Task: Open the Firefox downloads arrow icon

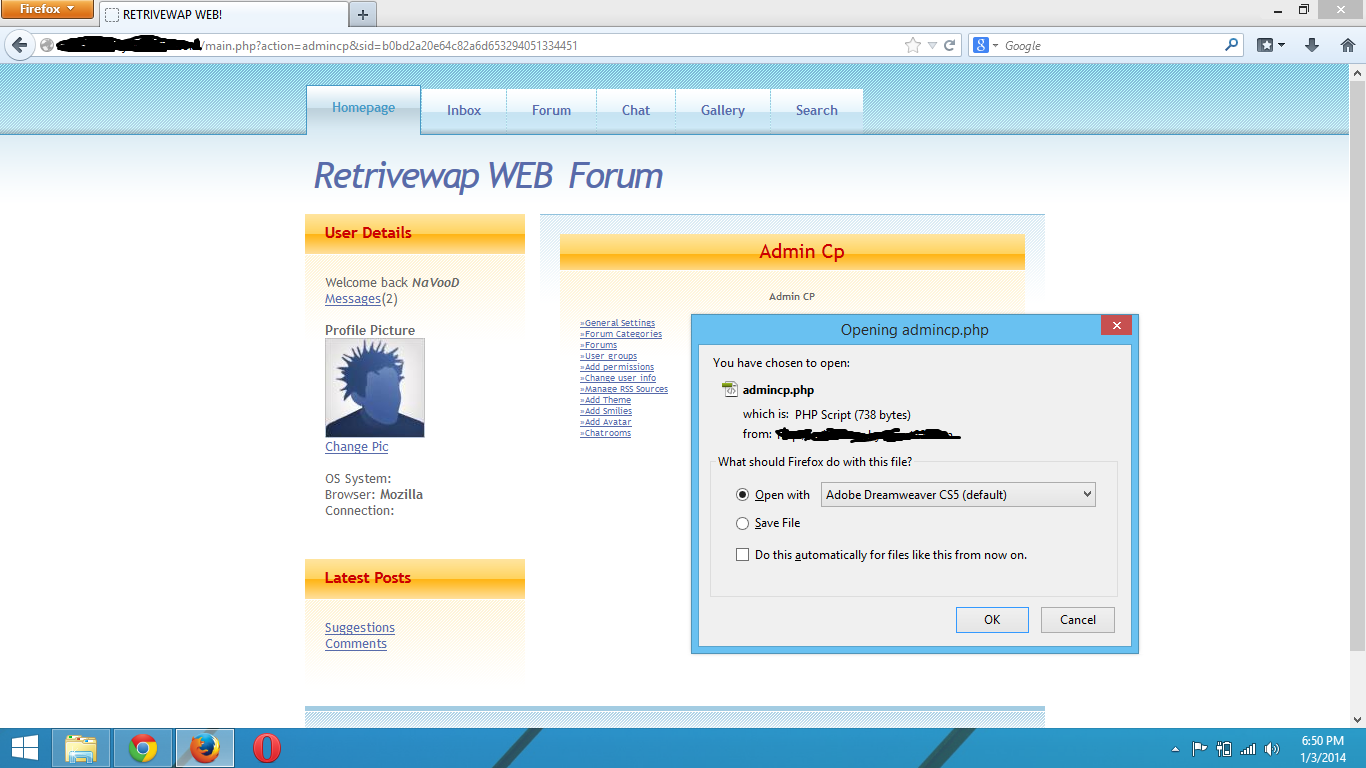Action: coord(1312,45)
